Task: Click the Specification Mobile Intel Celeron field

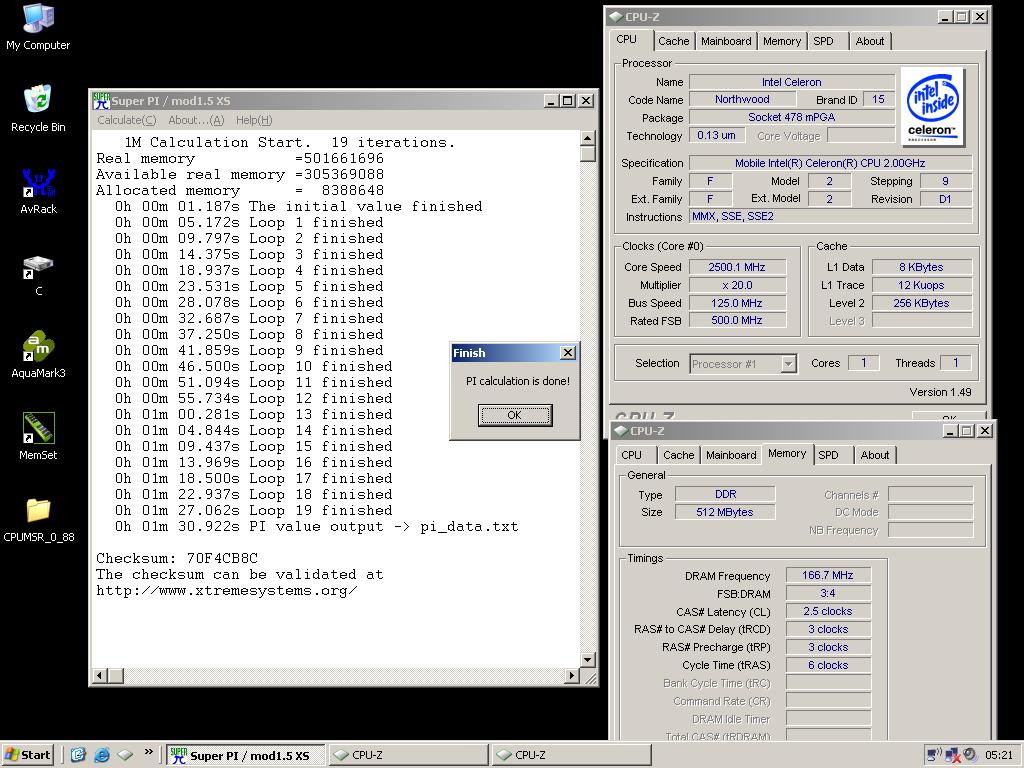Action: [830, 163]
